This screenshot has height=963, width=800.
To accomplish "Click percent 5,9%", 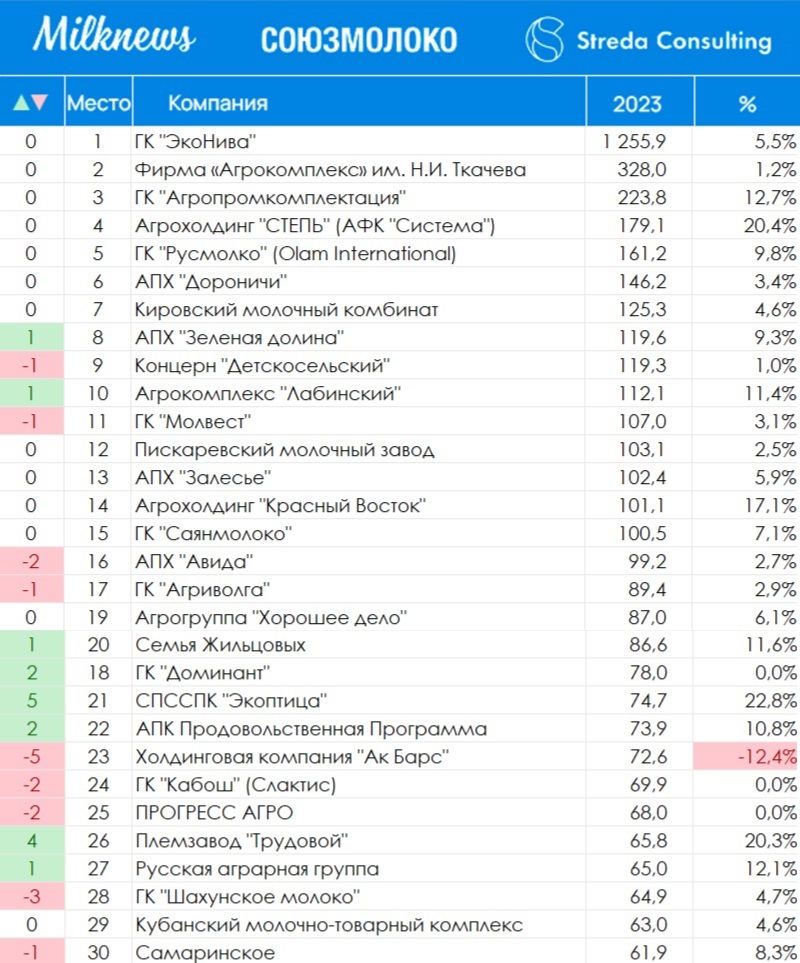I will click(775, 477).
